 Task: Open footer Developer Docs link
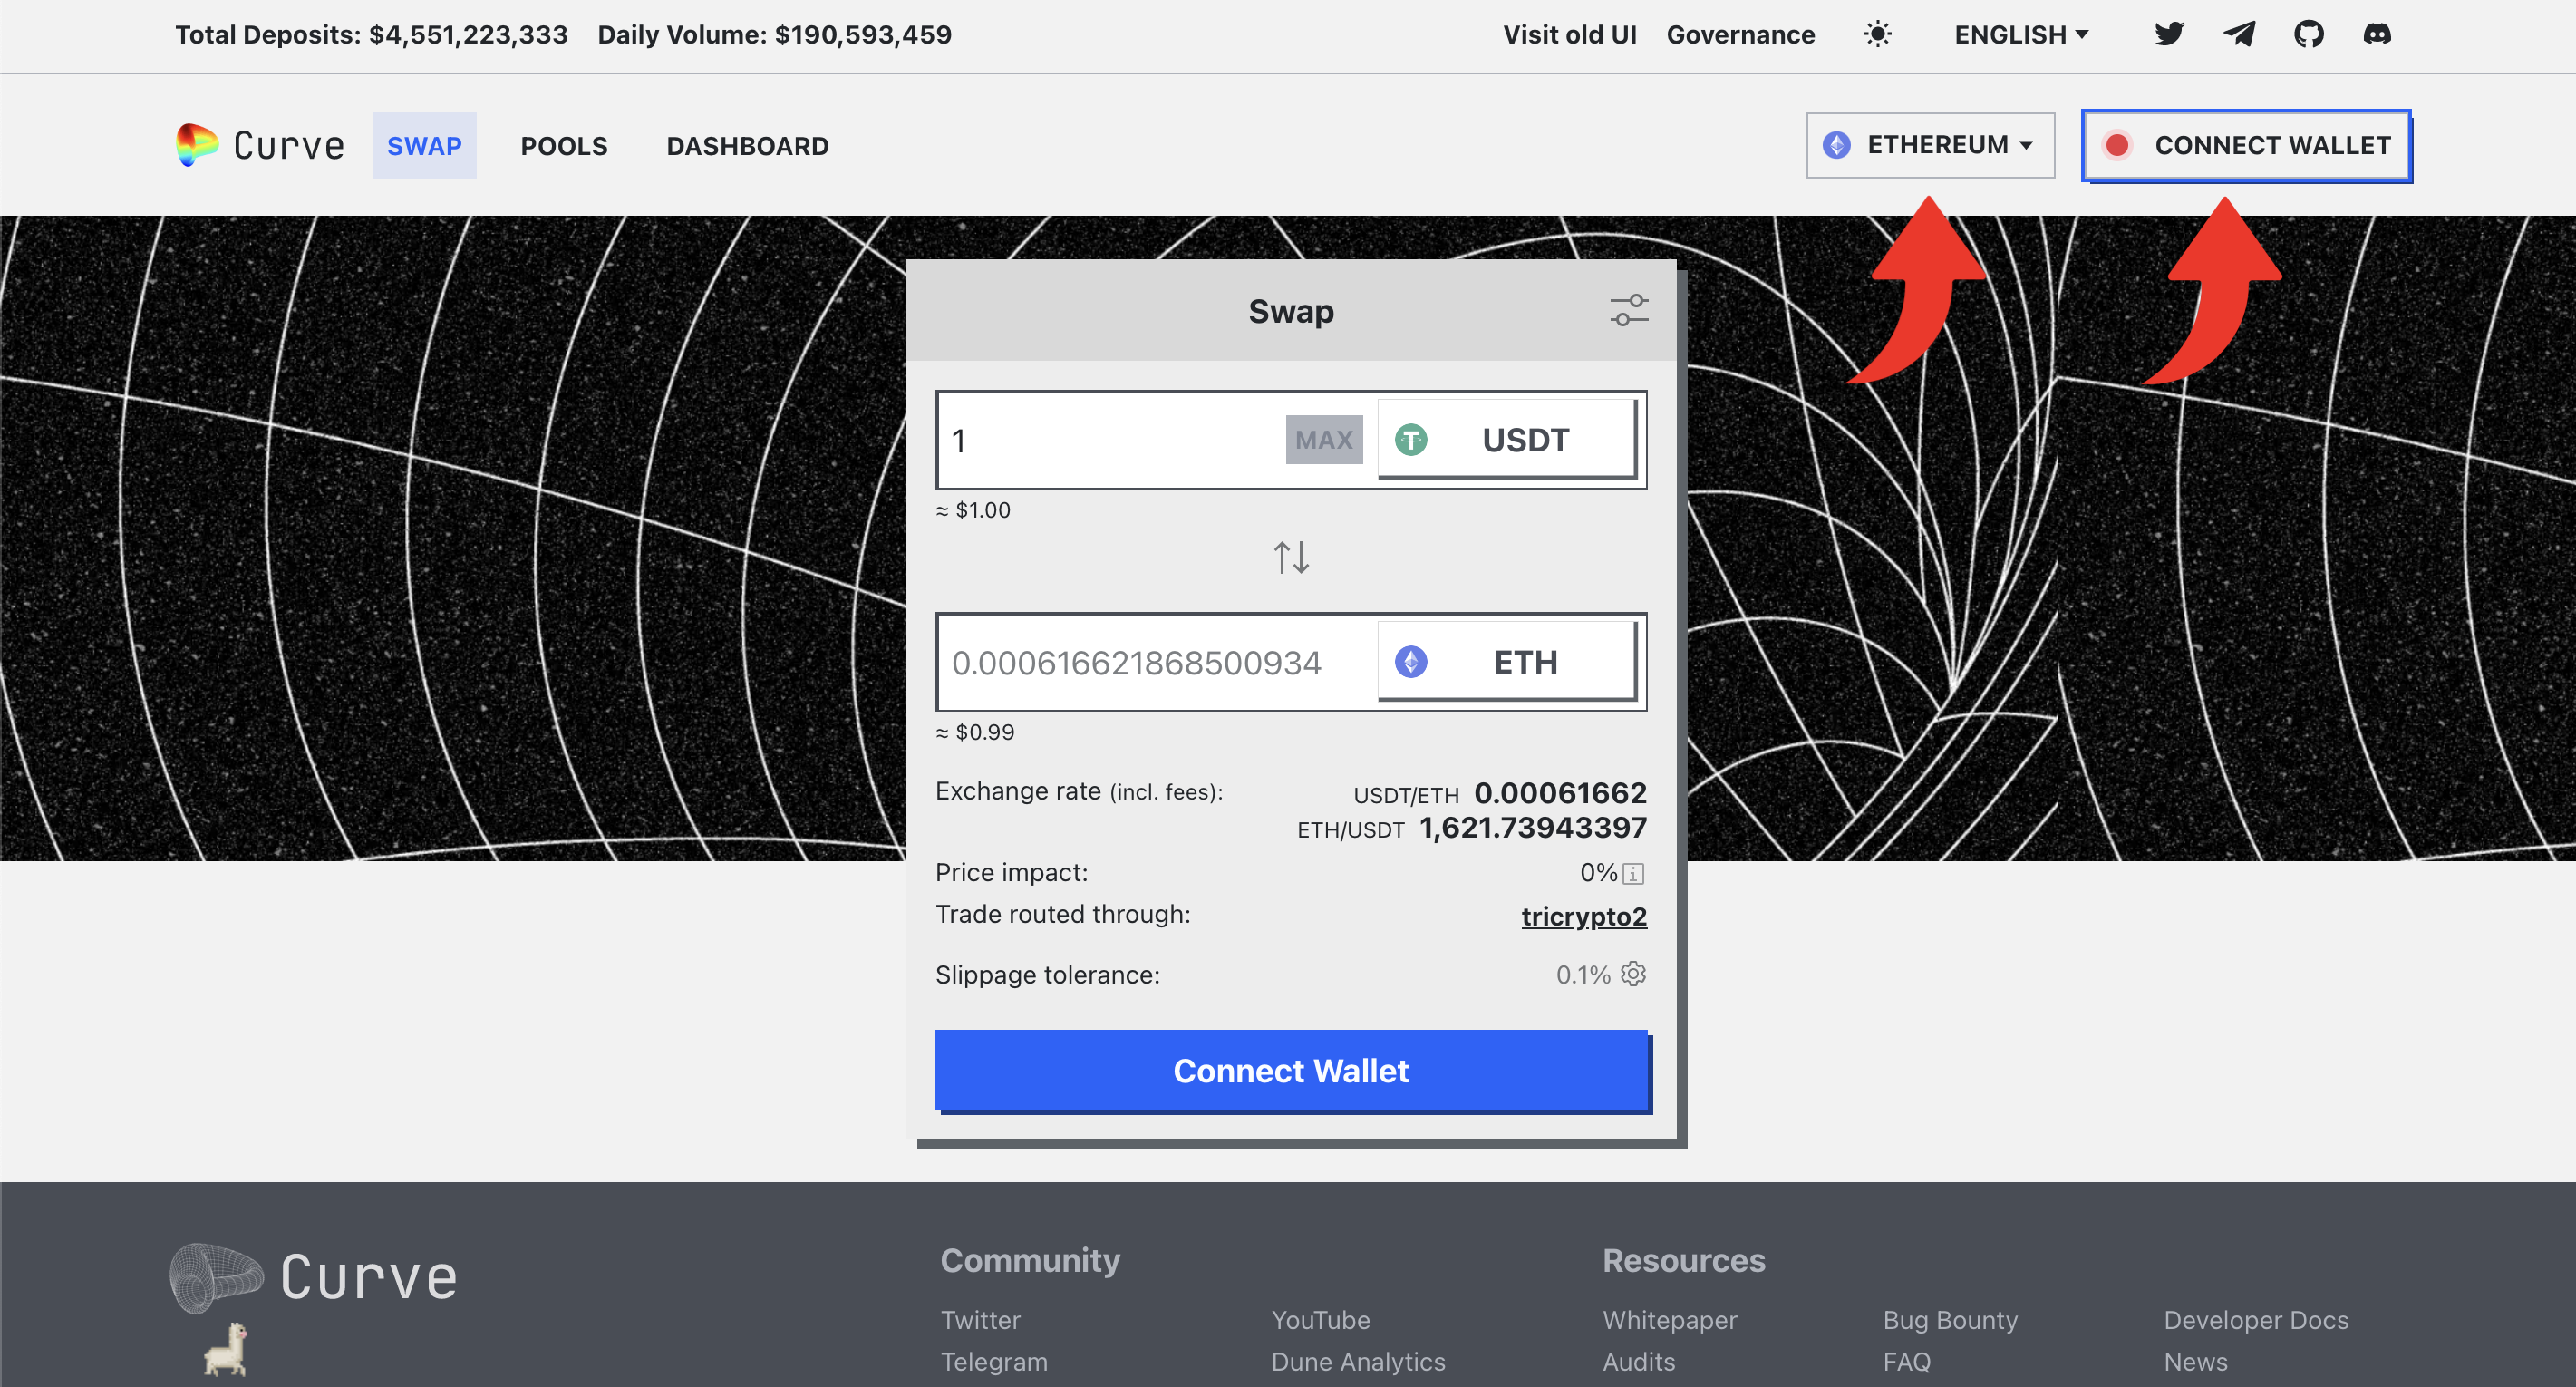point(2256,1320)
